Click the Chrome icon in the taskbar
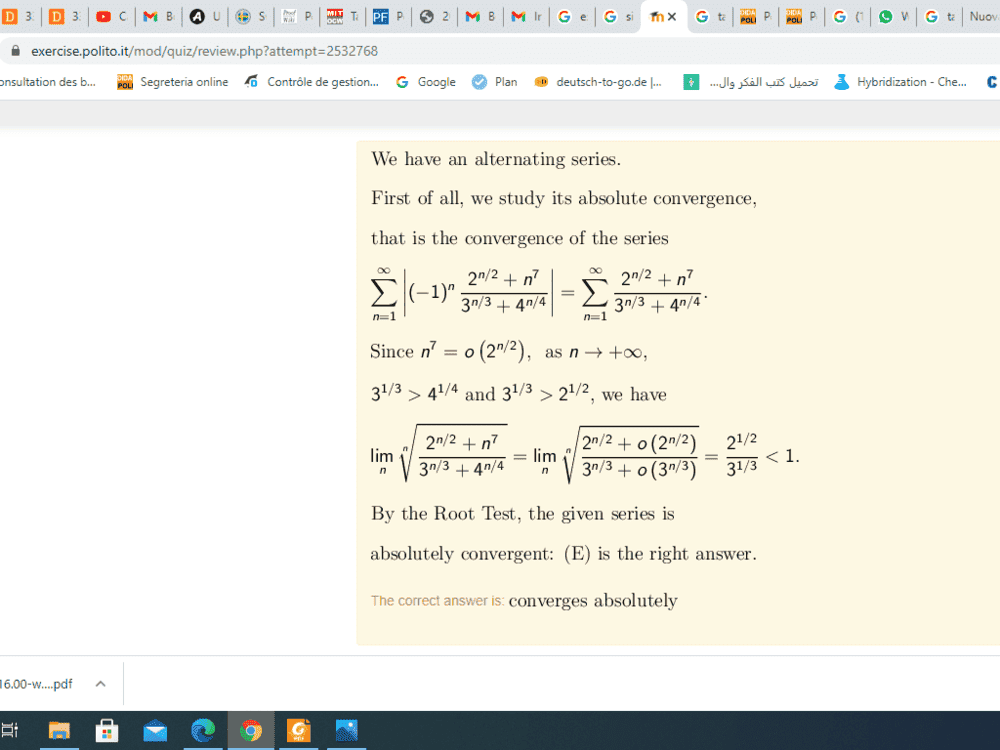1000x750 pixels. (x=251, y=731)
